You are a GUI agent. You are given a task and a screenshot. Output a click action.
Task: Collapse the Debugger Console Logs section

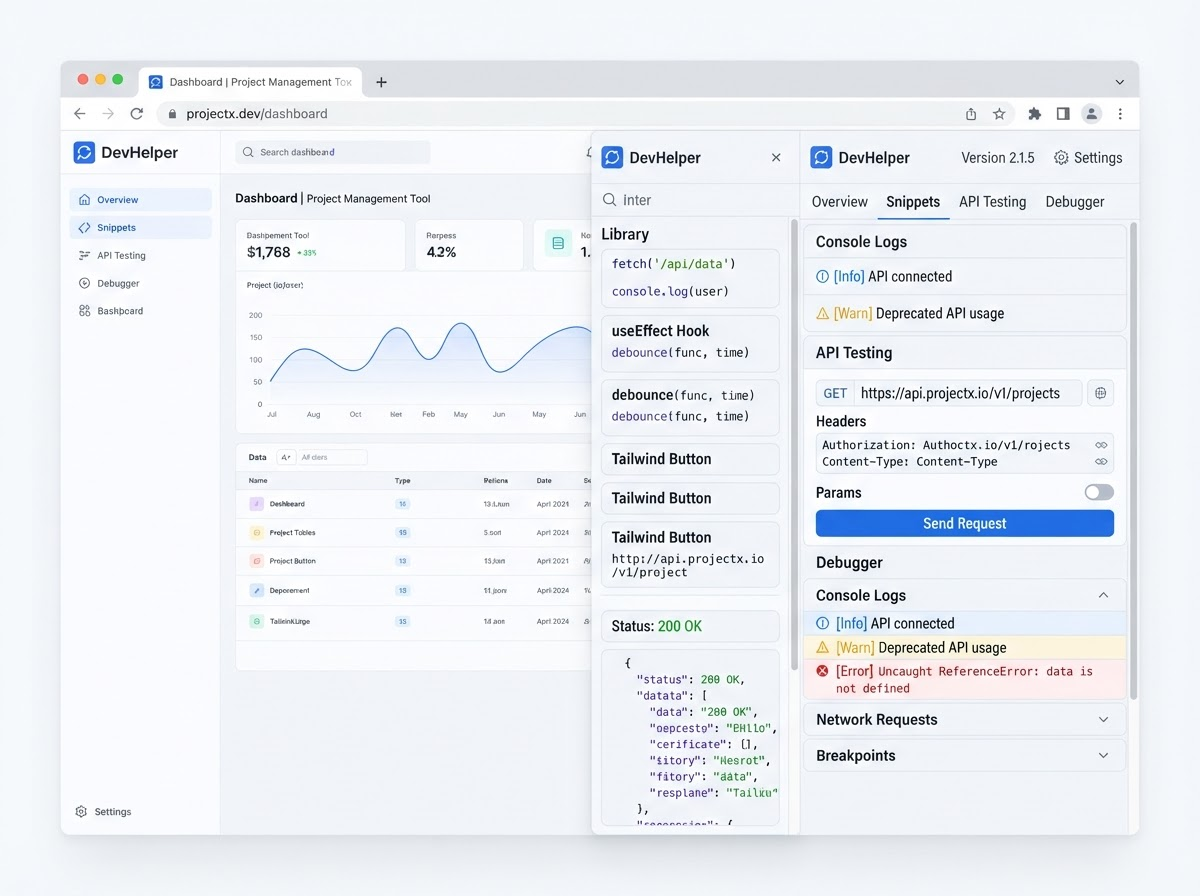[1103, 595]
